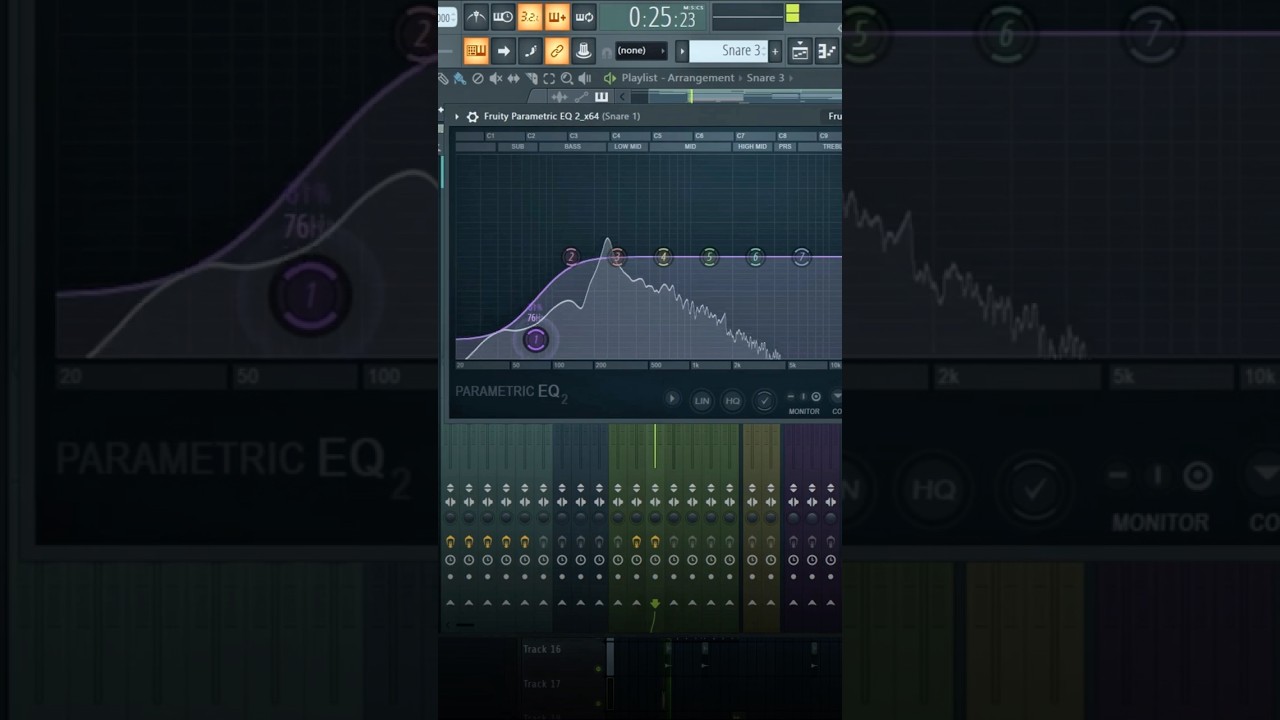
Task: Select the Slice tool in Playlist
Action: click(x=532, y=78)
